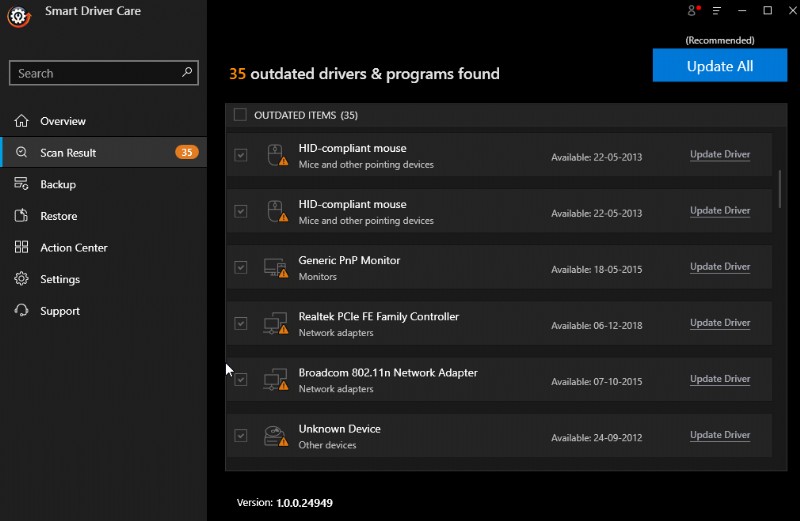
Task: Click the Backup sidebar icon
Action: click(21, 184)
